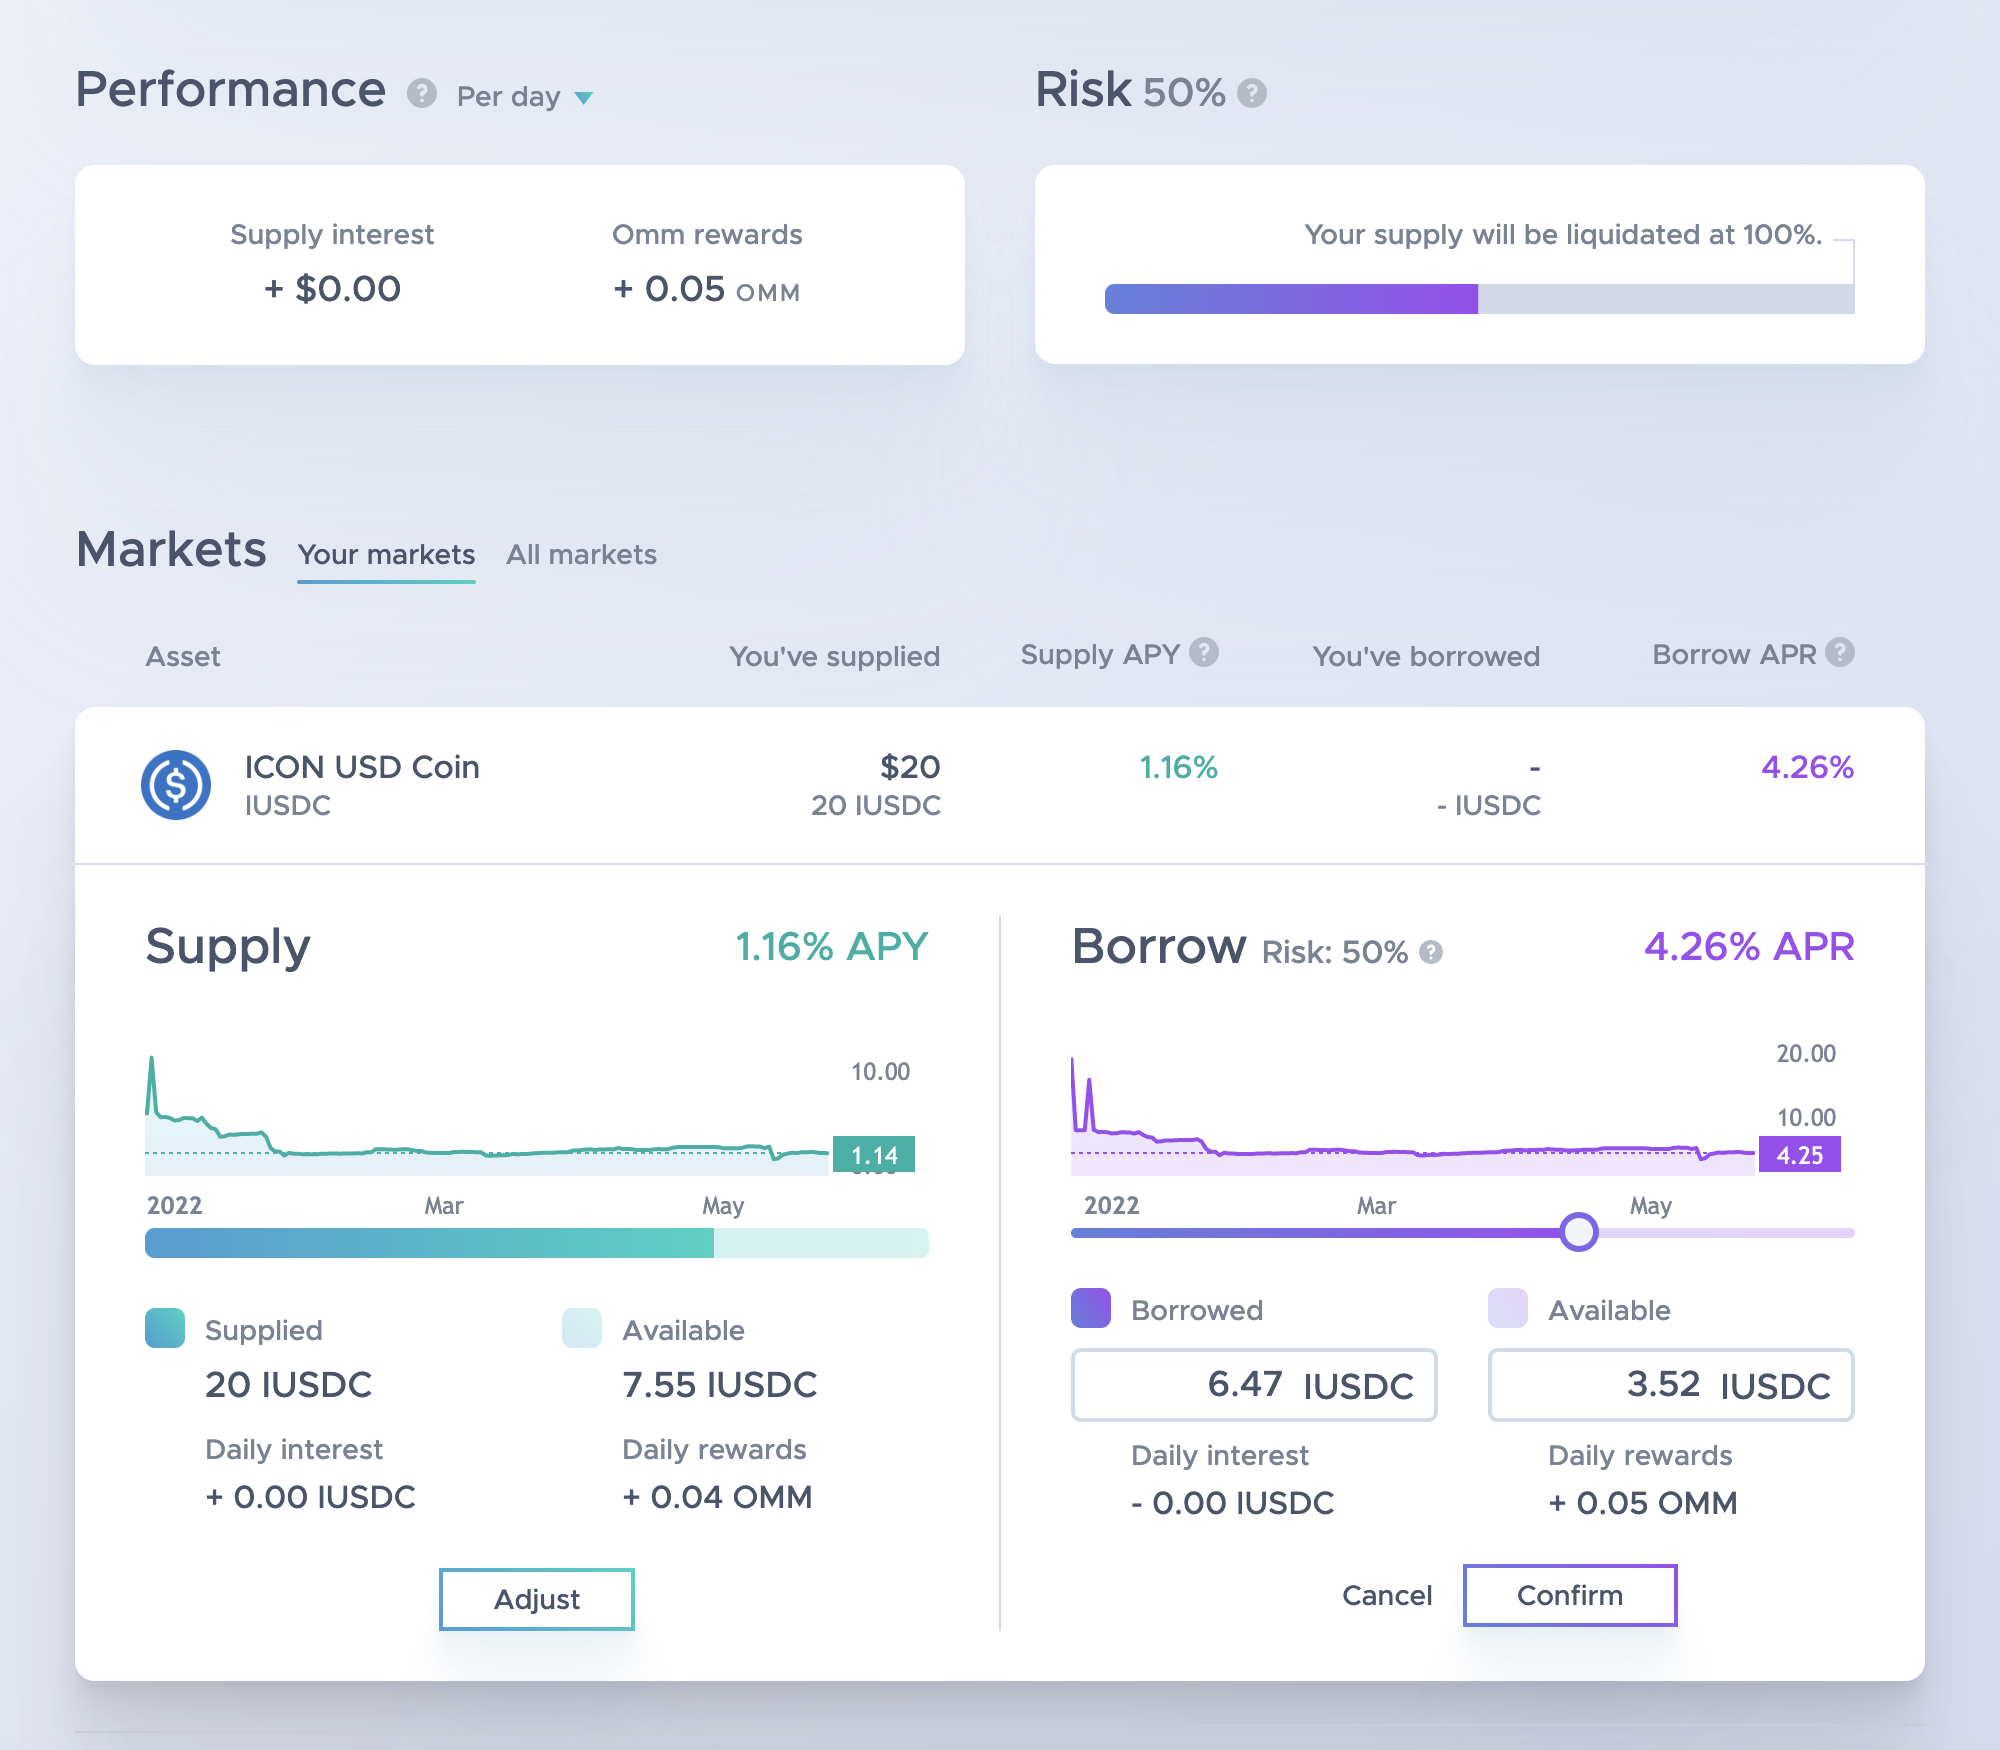Click the Adjust supply button
This screenshot has width=2000, height=1750.
(x=537, y=1599)
